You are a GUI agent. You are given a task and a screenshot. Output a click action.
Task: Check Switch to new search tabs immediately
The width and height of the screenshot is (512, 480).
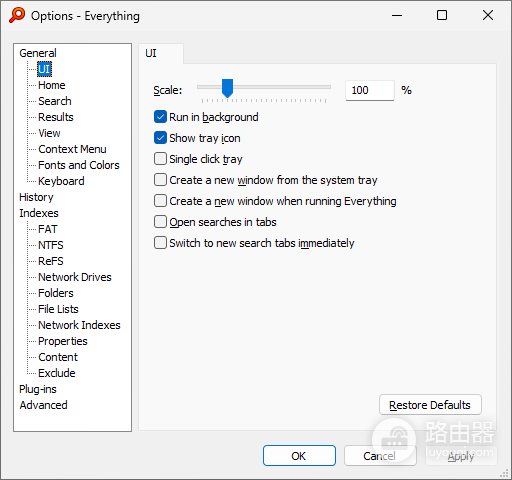(160, 243)
